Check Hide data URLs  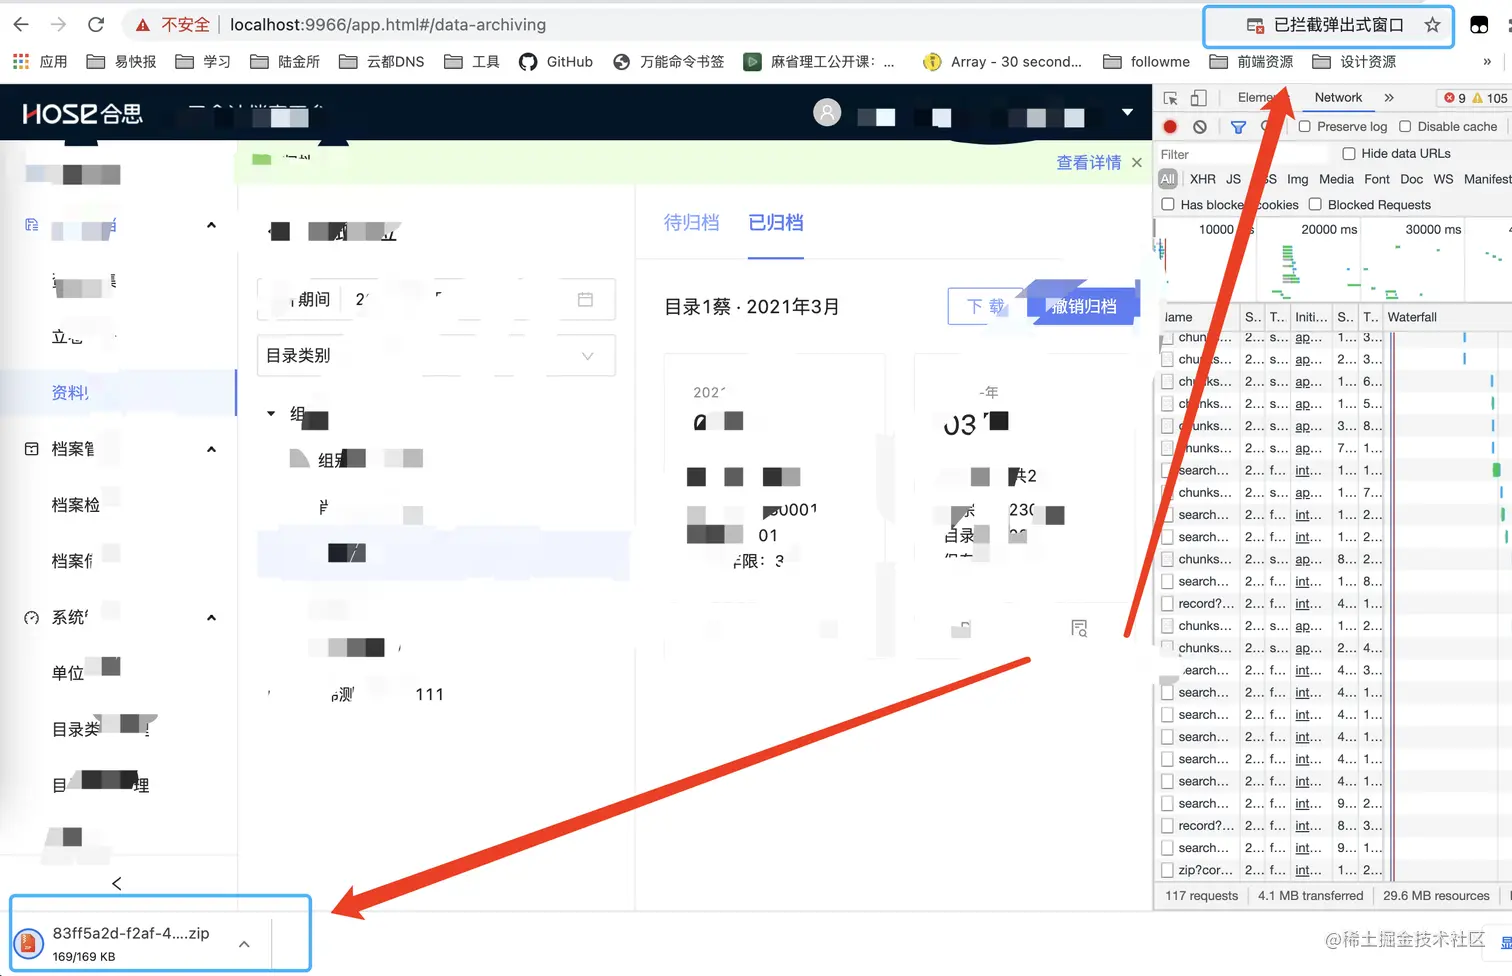tap(1349, 154)
